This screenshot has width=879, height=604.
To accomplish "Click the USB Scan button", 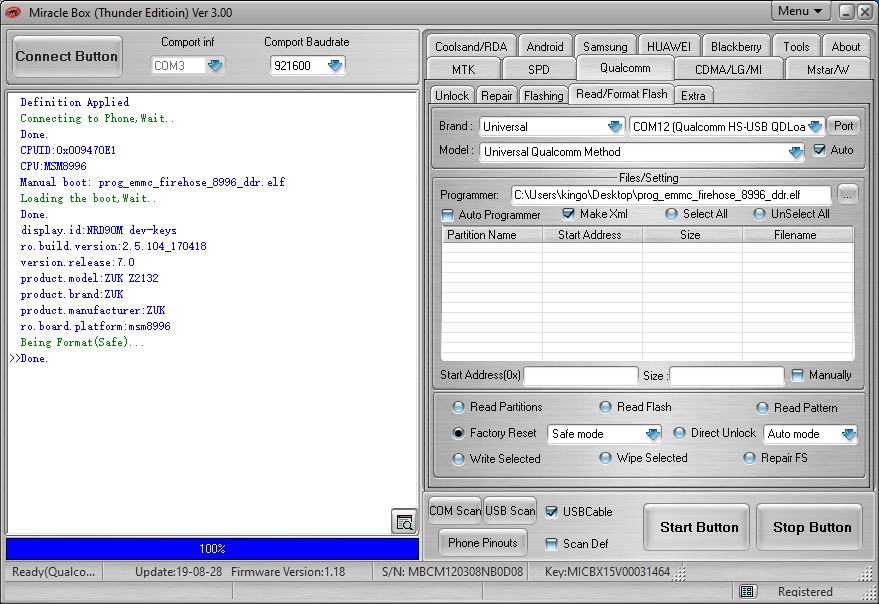I will pyautogui.click(x=510, y=511).
